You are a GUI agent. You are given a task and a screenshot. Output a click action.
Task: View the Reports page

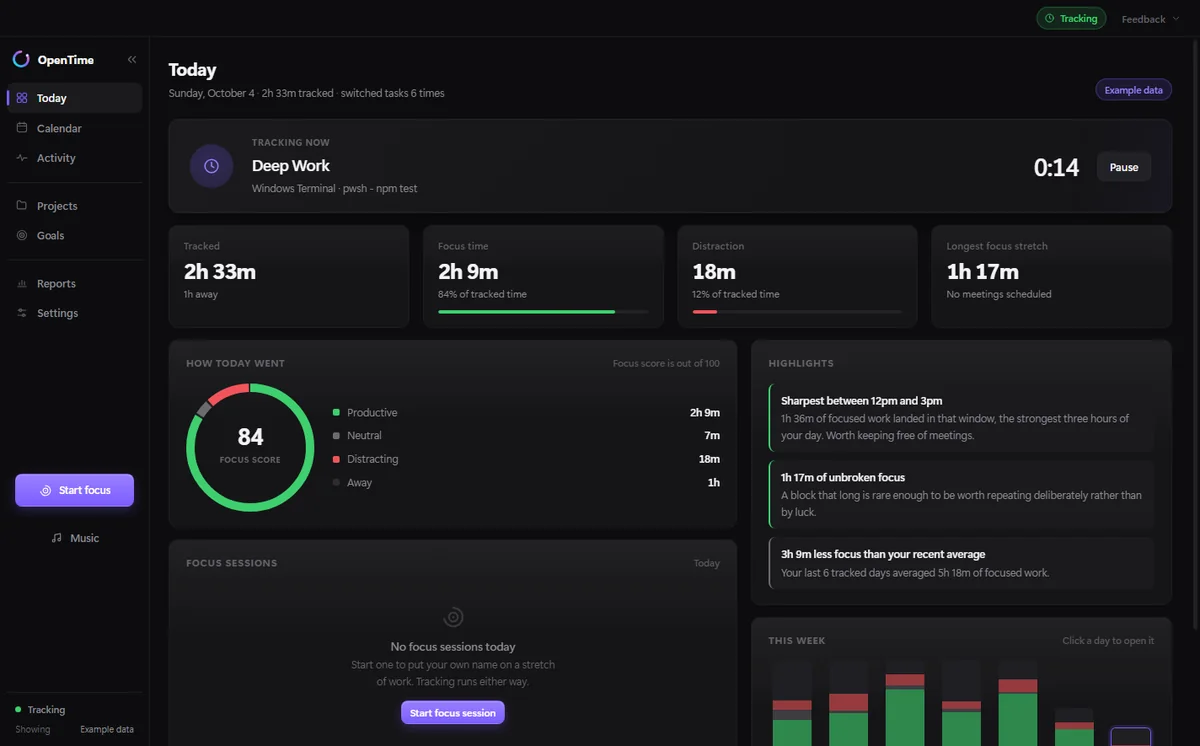coord(75,284)
